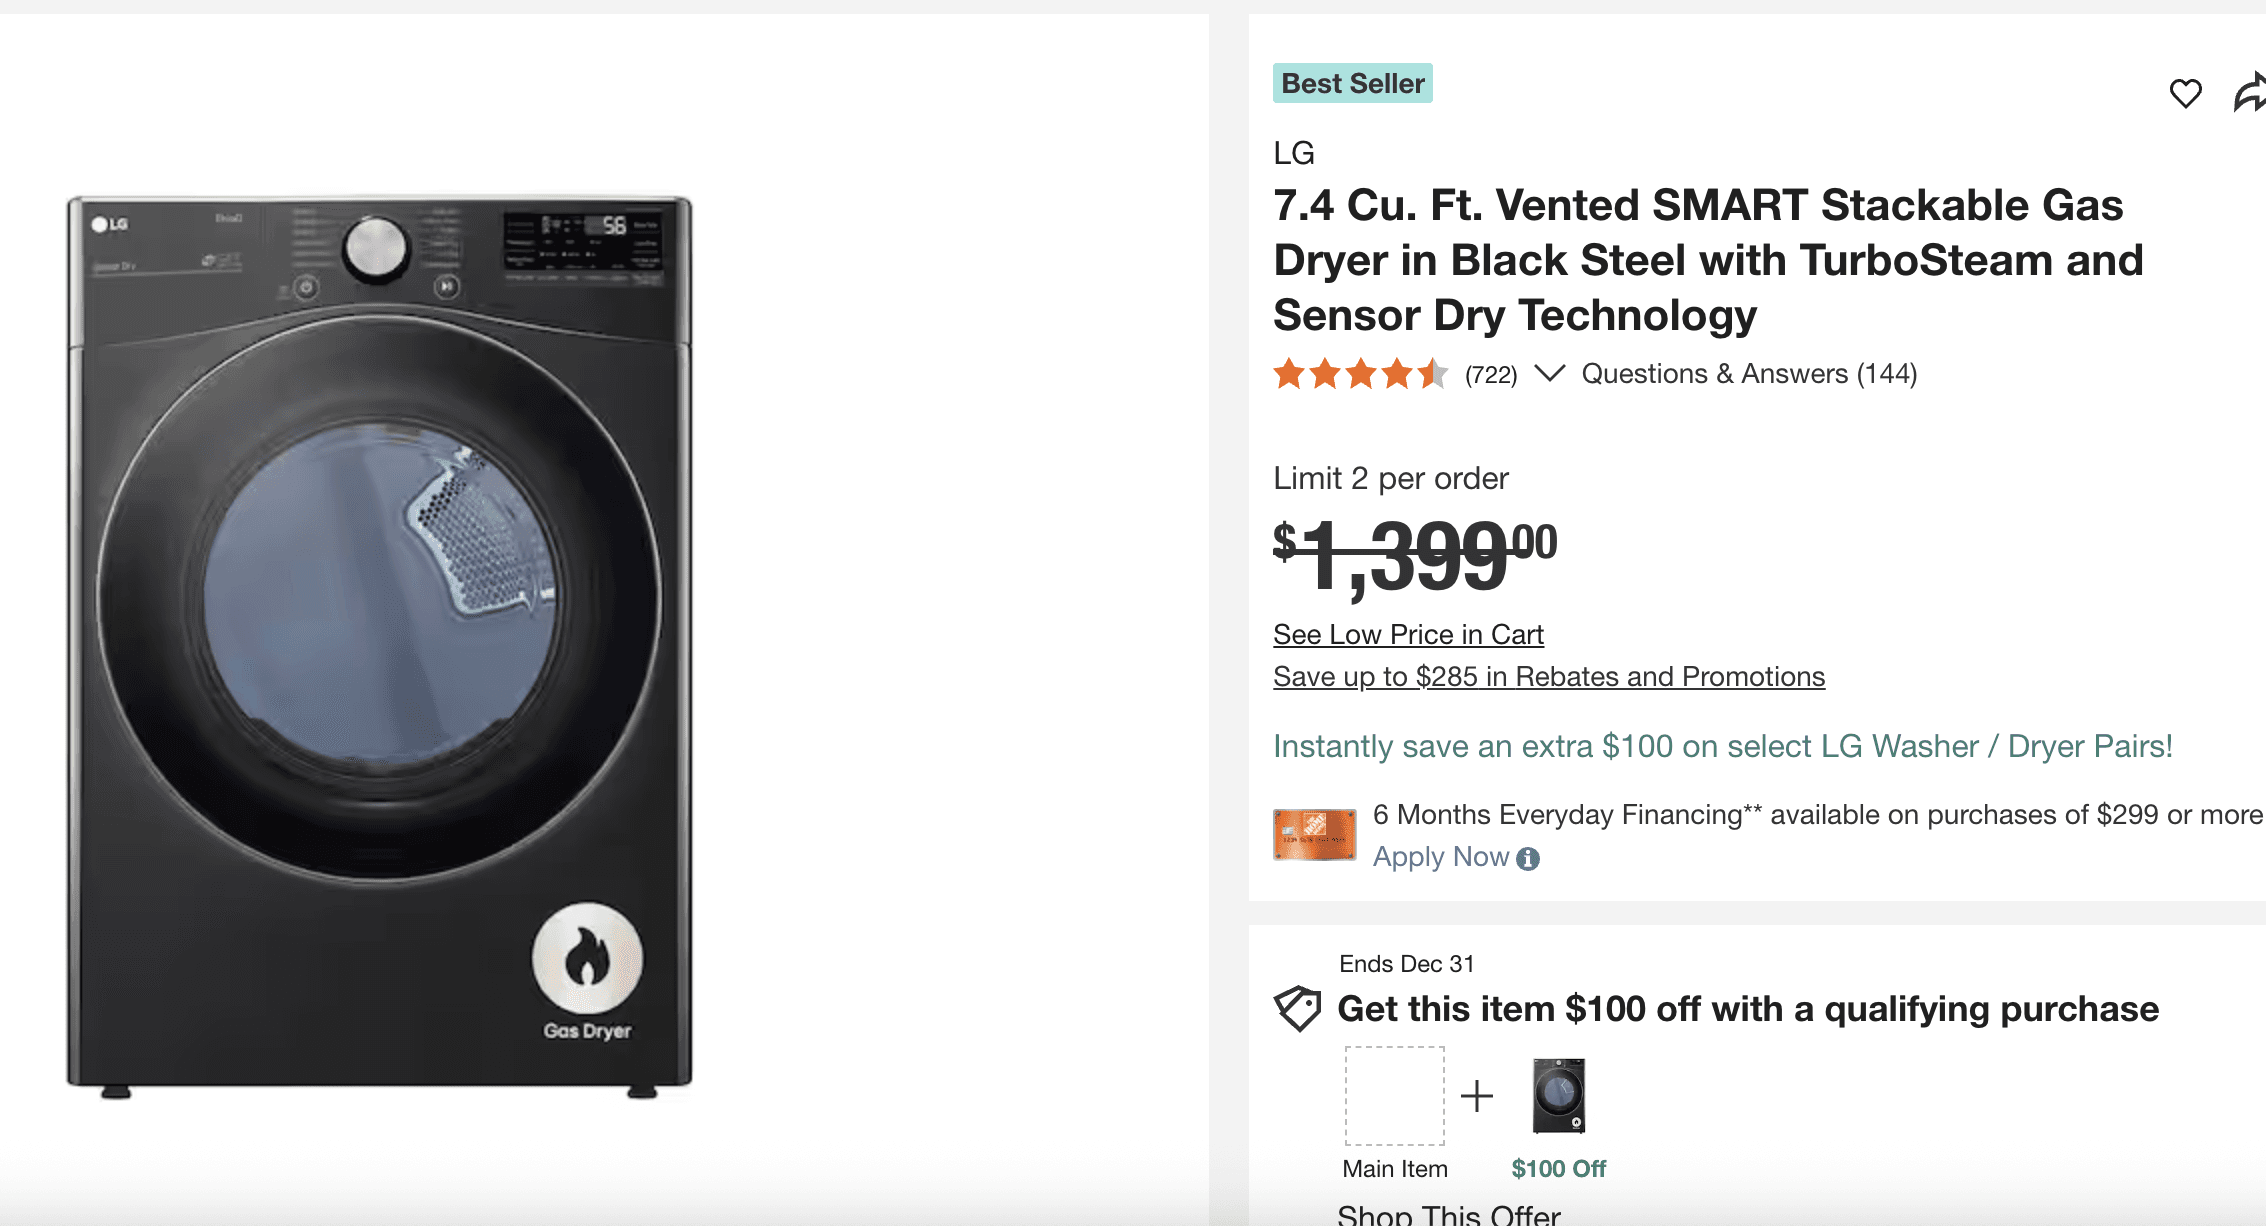Open the Rebates and Promotions savings link
This screenshot has height=1226, width=2266.
point(1549,676)
